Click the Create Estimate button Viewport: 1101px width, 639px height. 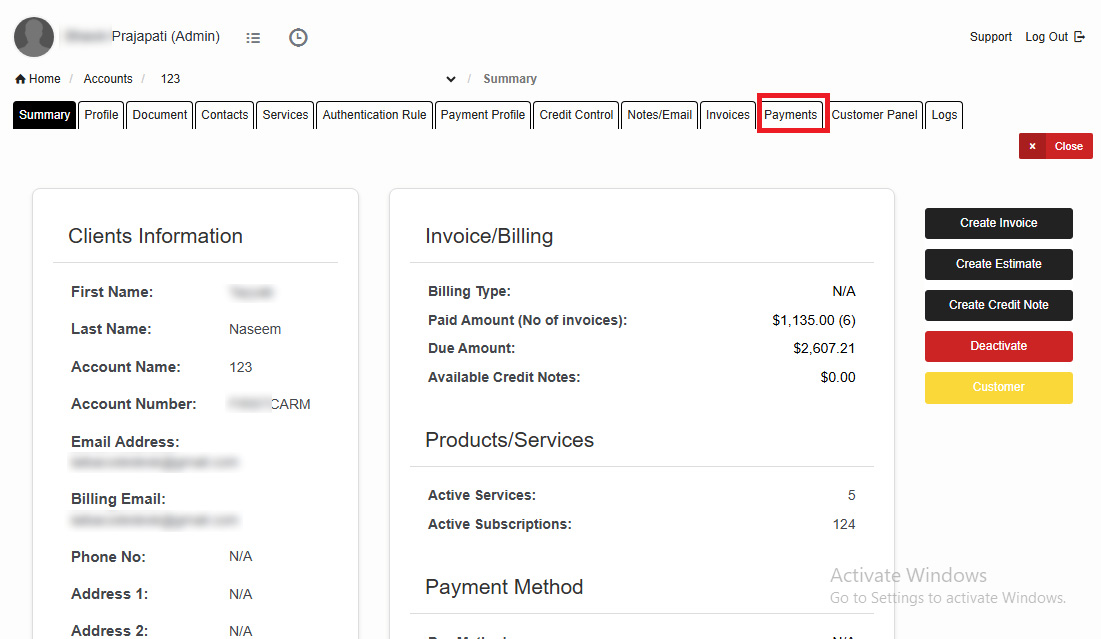998,264
